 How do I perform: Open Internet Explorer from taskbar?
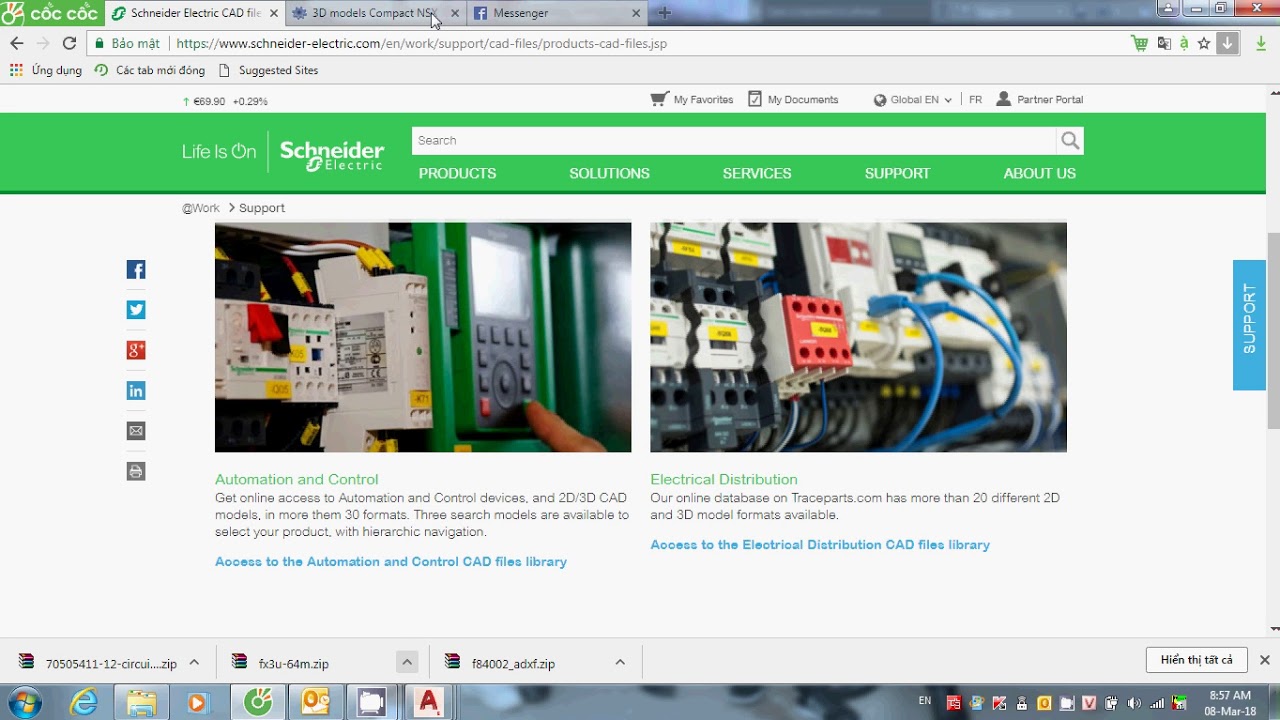(x=84, y=702)
